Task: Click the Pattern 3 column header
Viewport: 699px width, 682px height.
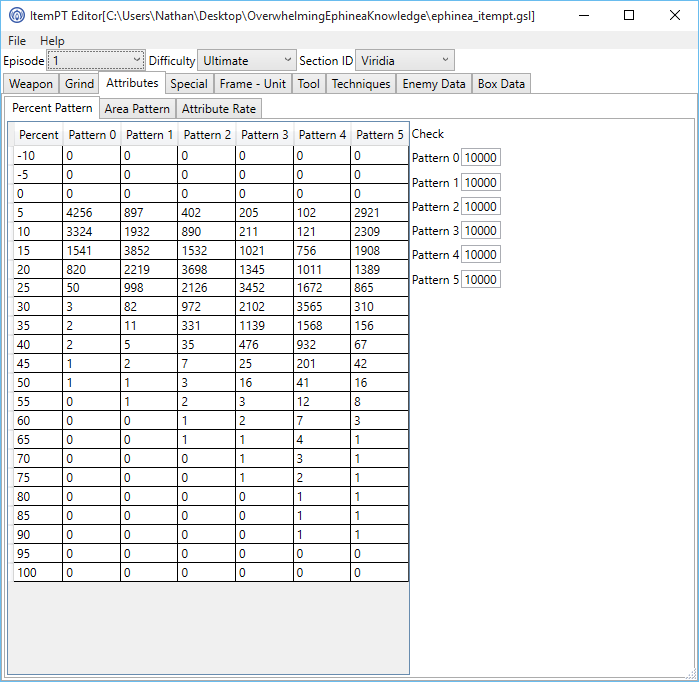Action: tap(264, 135)
